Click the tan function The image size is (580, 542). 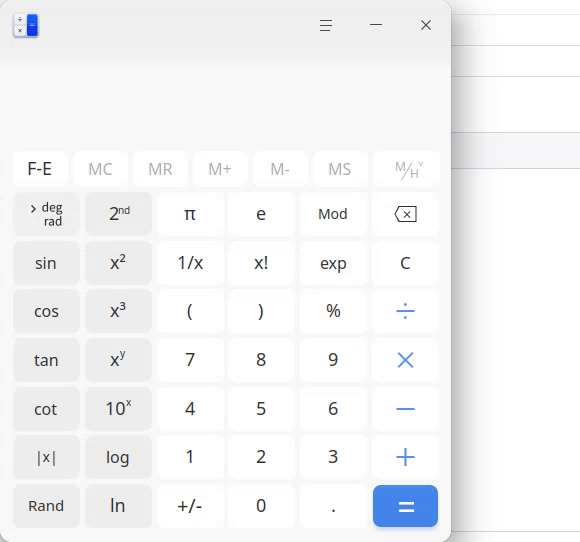(46, 360)
